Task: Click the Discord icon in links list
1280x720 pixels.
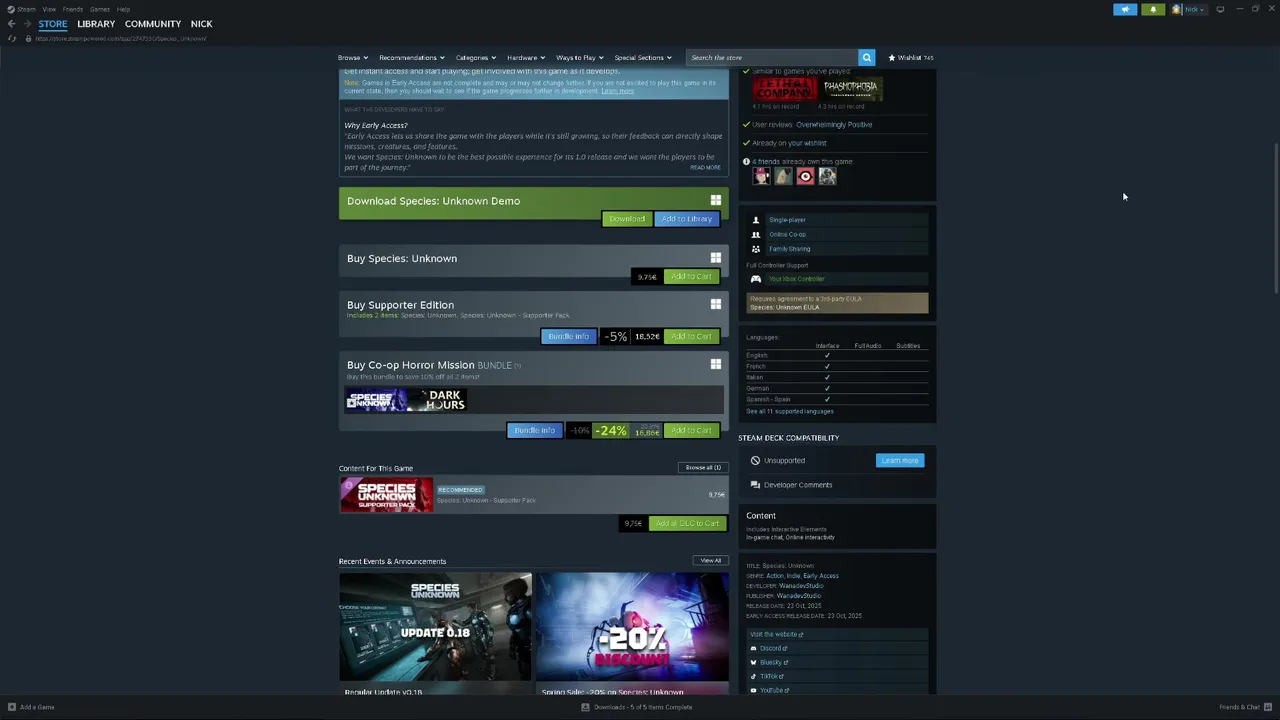Action: (x=753, y=648)
